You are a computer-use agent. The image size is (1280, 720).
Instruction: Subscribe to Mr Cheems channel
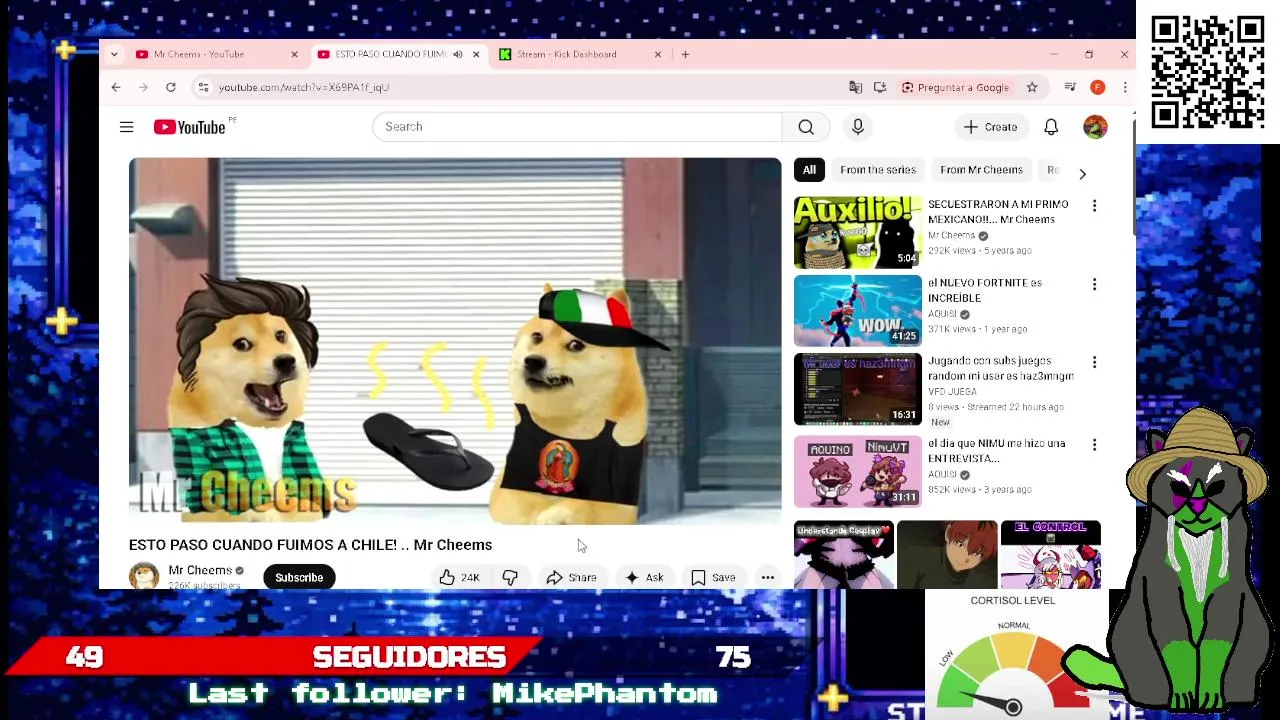[299, 577]
